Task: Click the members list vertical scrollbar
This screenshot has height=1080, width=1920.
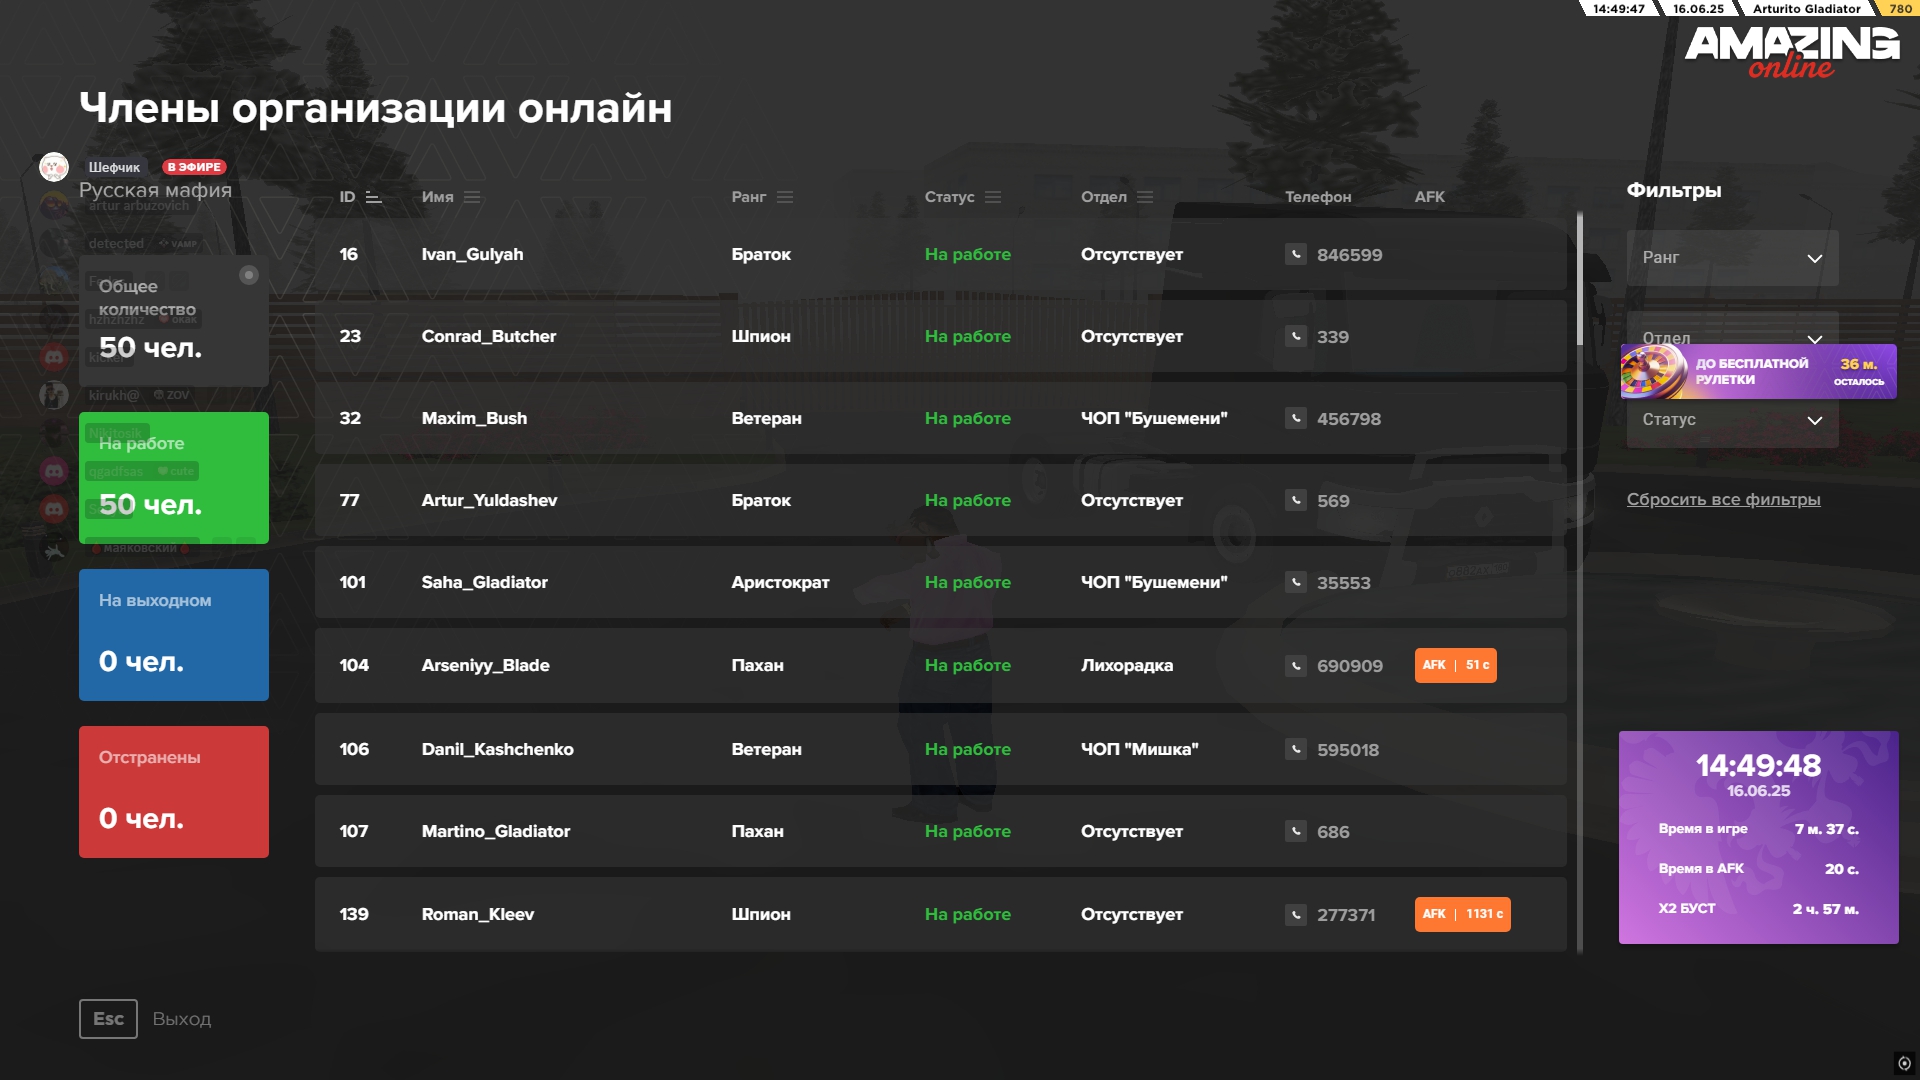Action: (1579, 280)
